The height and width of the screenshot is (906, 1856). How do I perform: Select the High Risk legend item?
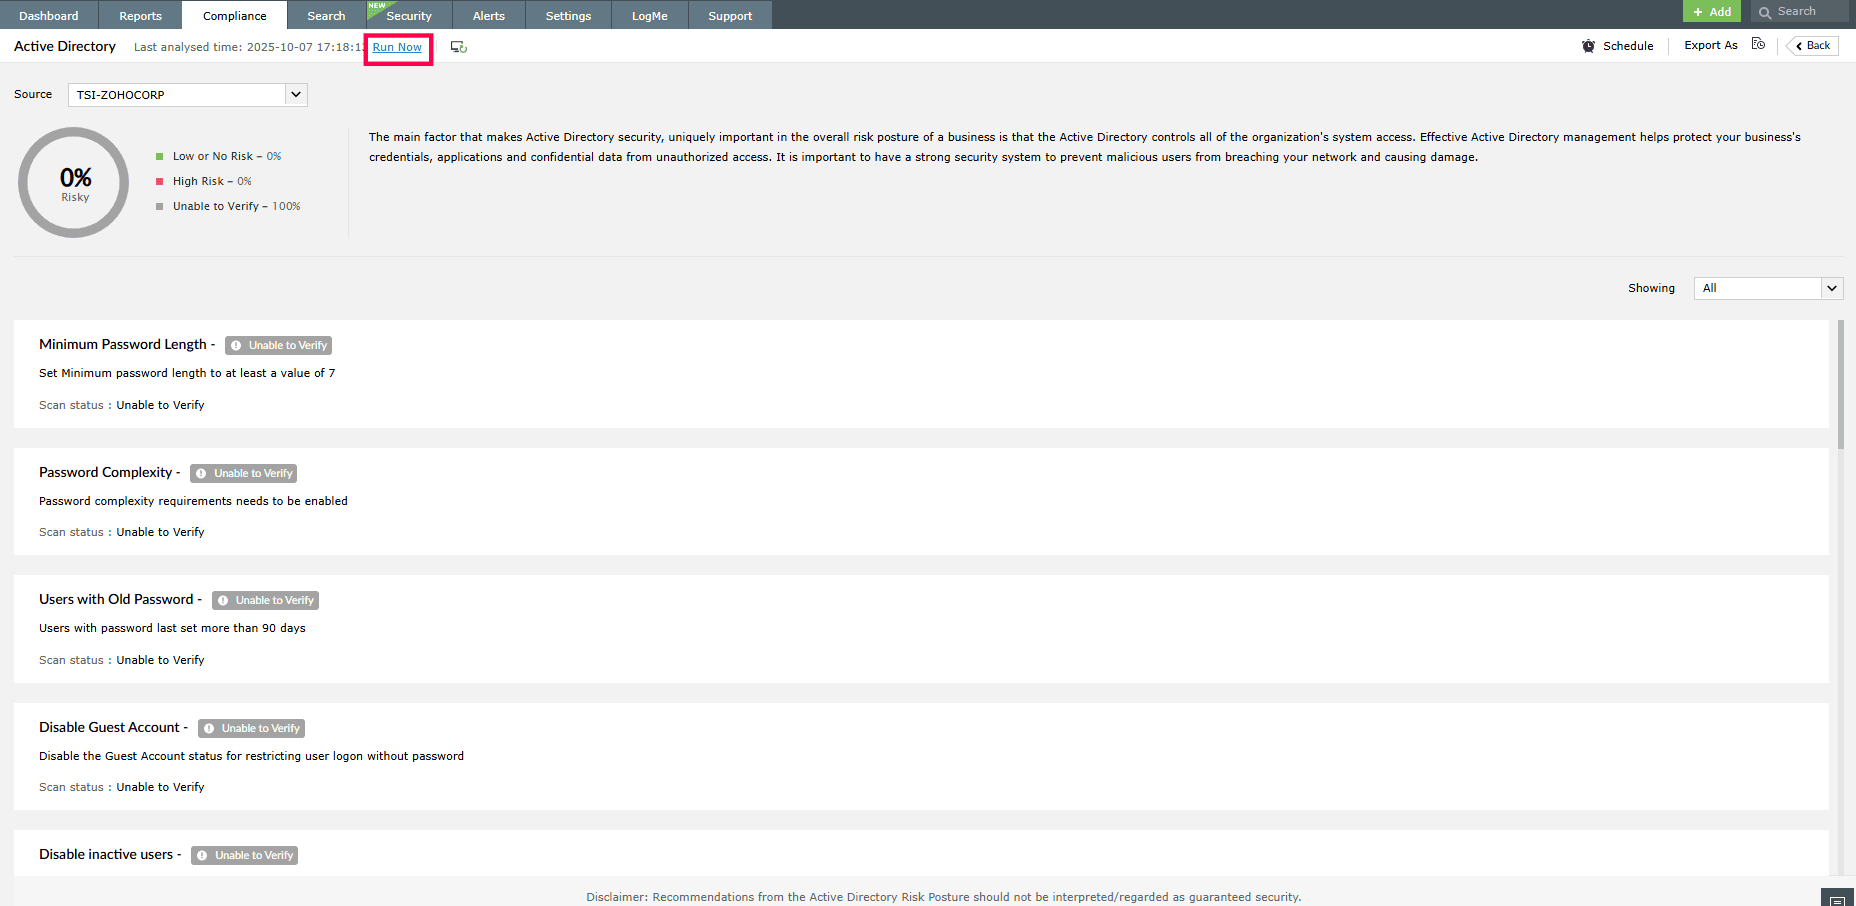tap(206, 181)
